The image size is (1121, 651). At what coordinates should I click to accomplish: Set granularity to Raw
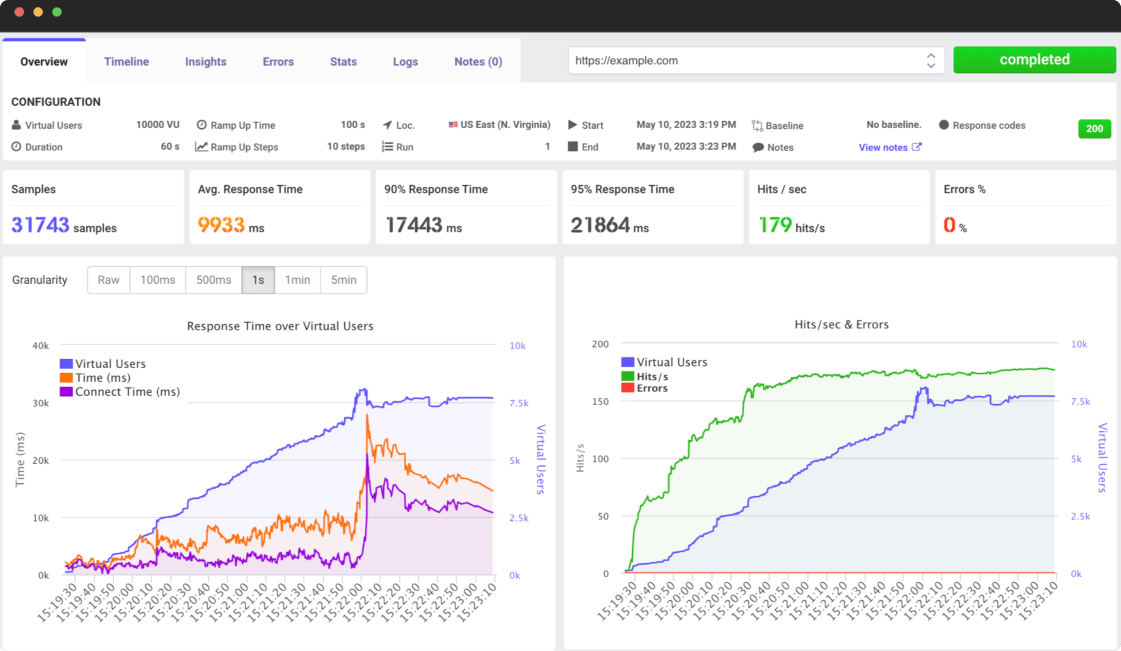(x=109, y=280)
